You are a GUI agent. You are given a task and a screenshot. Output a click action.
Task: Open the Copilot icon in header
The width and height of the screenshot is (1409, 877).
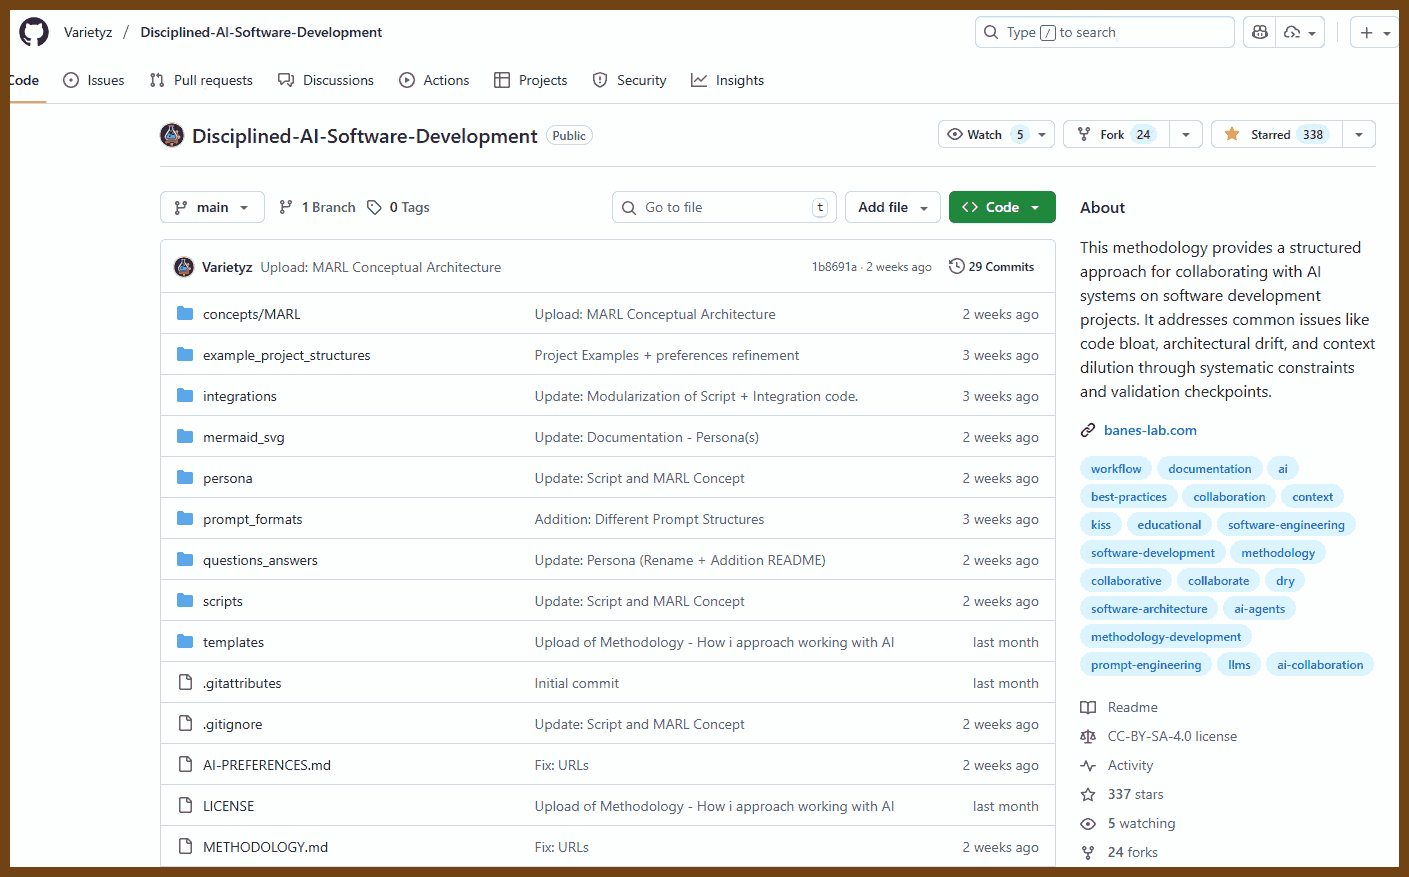(1260, 32)
